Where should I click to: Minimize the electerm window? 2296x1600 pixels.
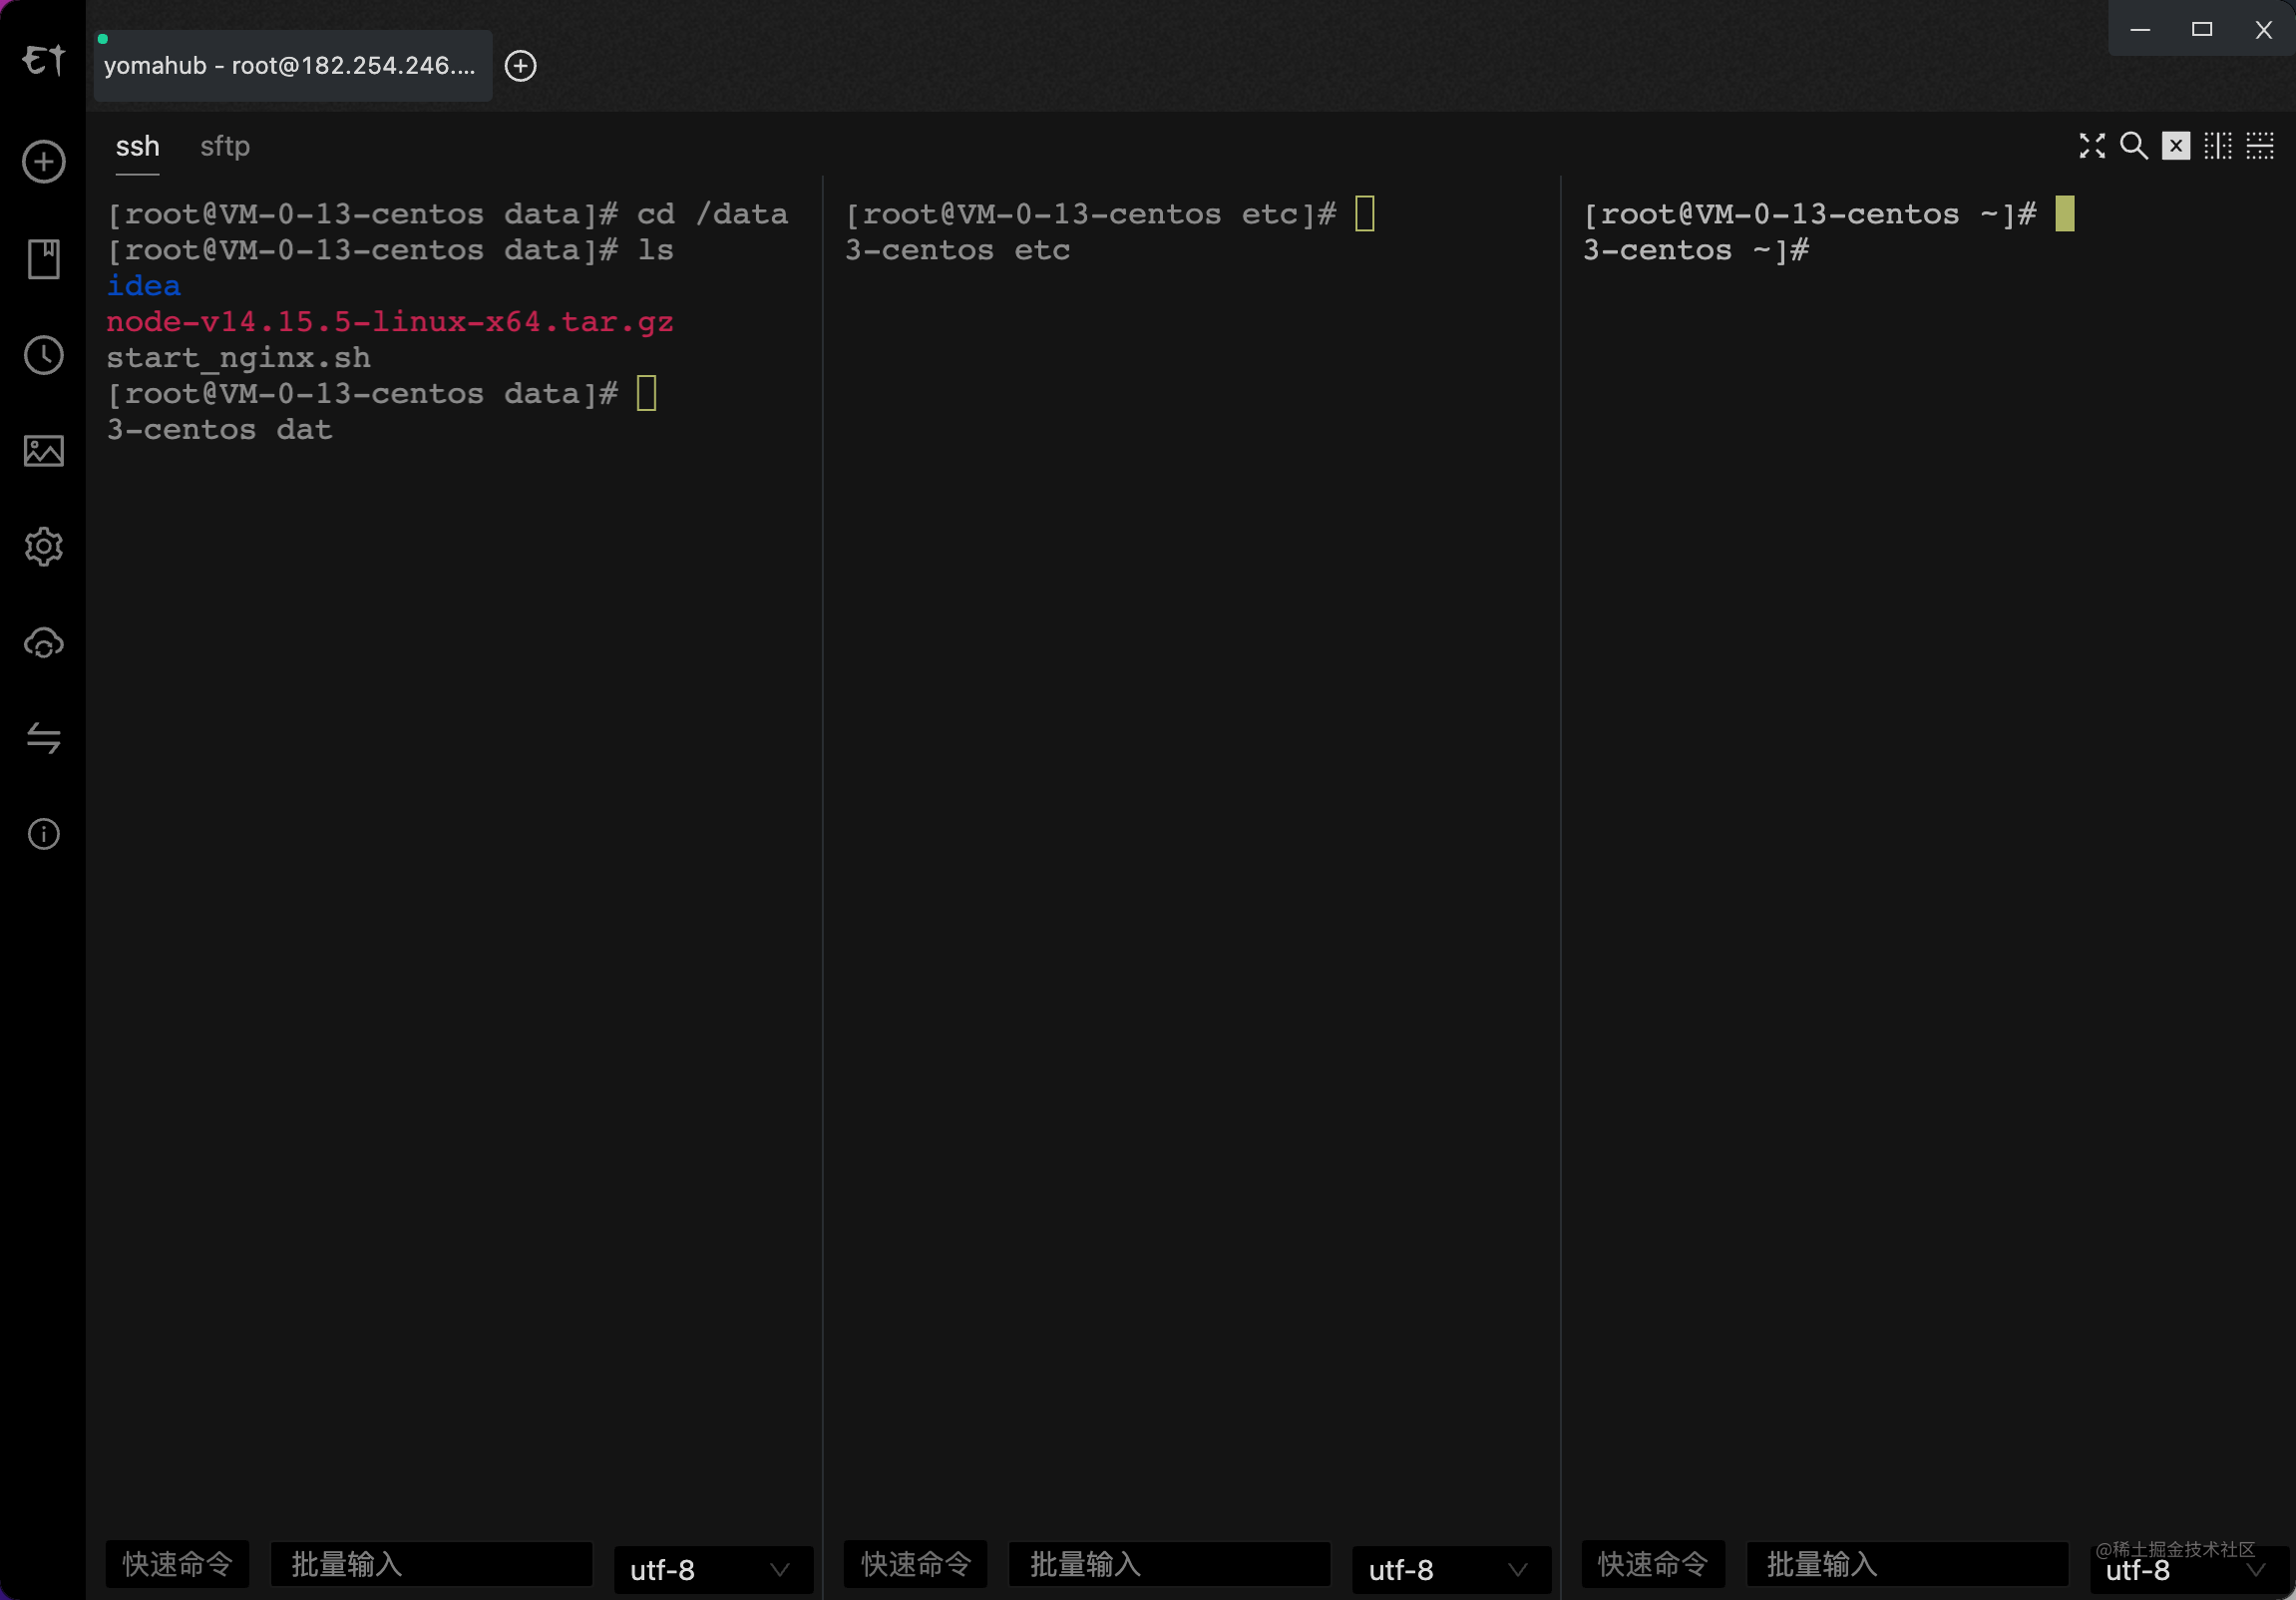pyautogui.click(x=2140, y=30)
